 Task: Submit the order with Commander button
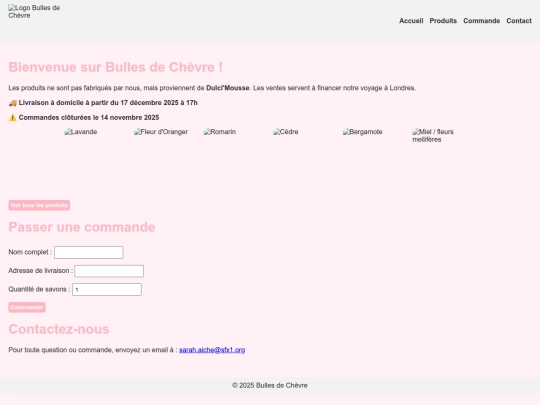(x=27, y=307)
